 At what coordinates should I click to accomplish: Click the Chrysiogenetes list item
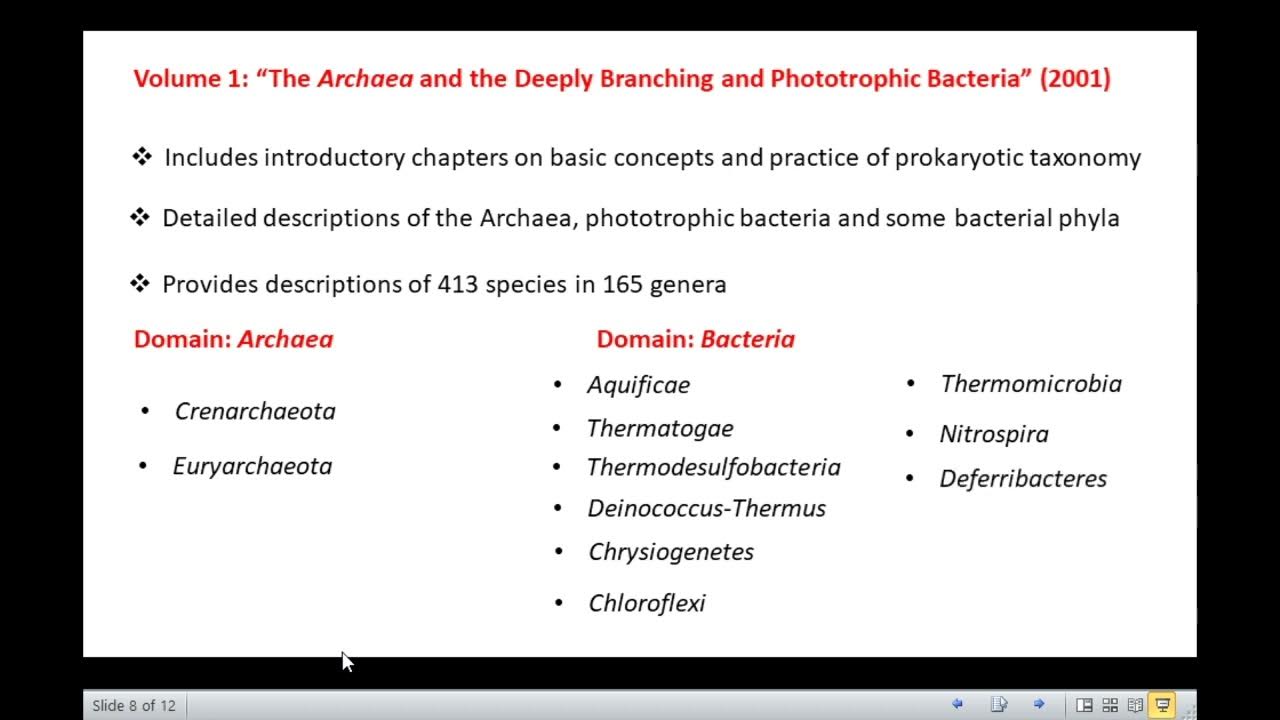click(x=671, y=552)
